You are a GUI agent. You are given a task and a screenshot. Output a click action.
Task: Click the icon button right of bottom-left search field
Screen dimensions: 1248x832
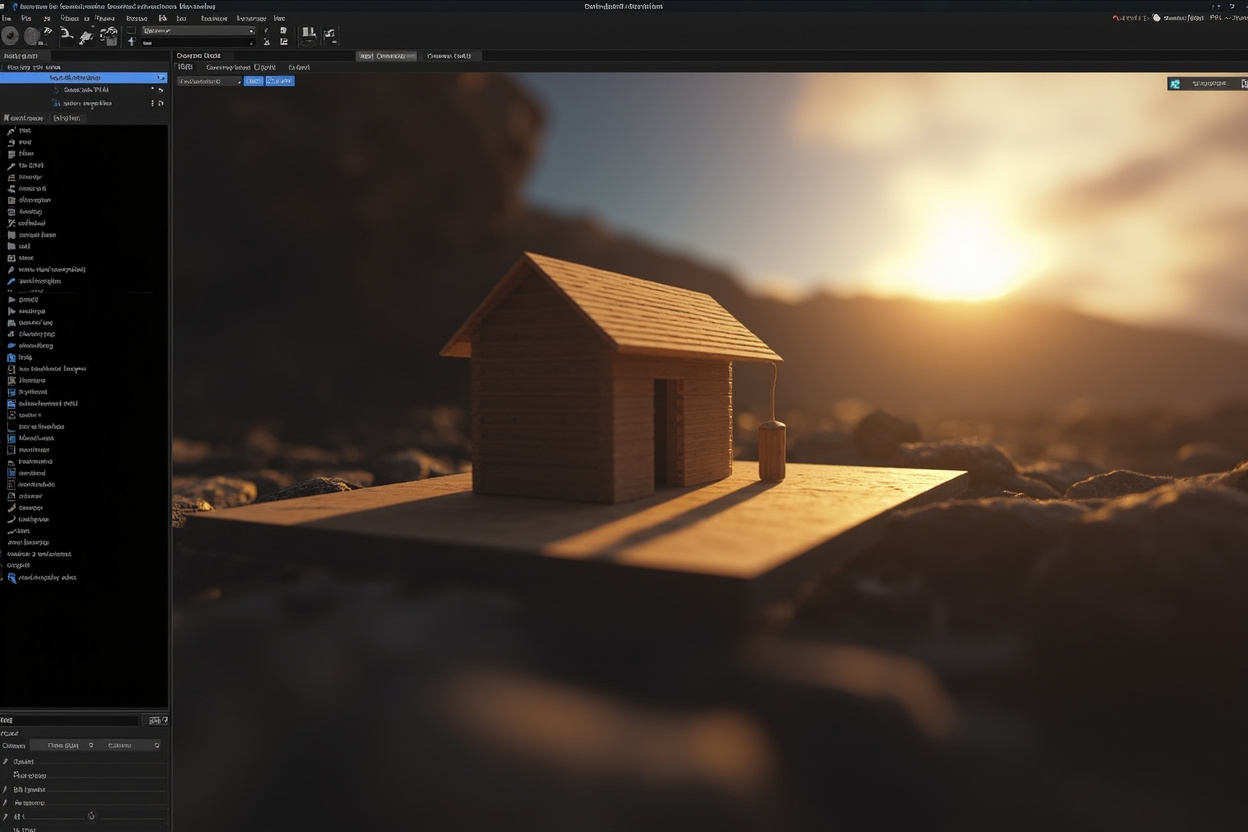(157, 720)
